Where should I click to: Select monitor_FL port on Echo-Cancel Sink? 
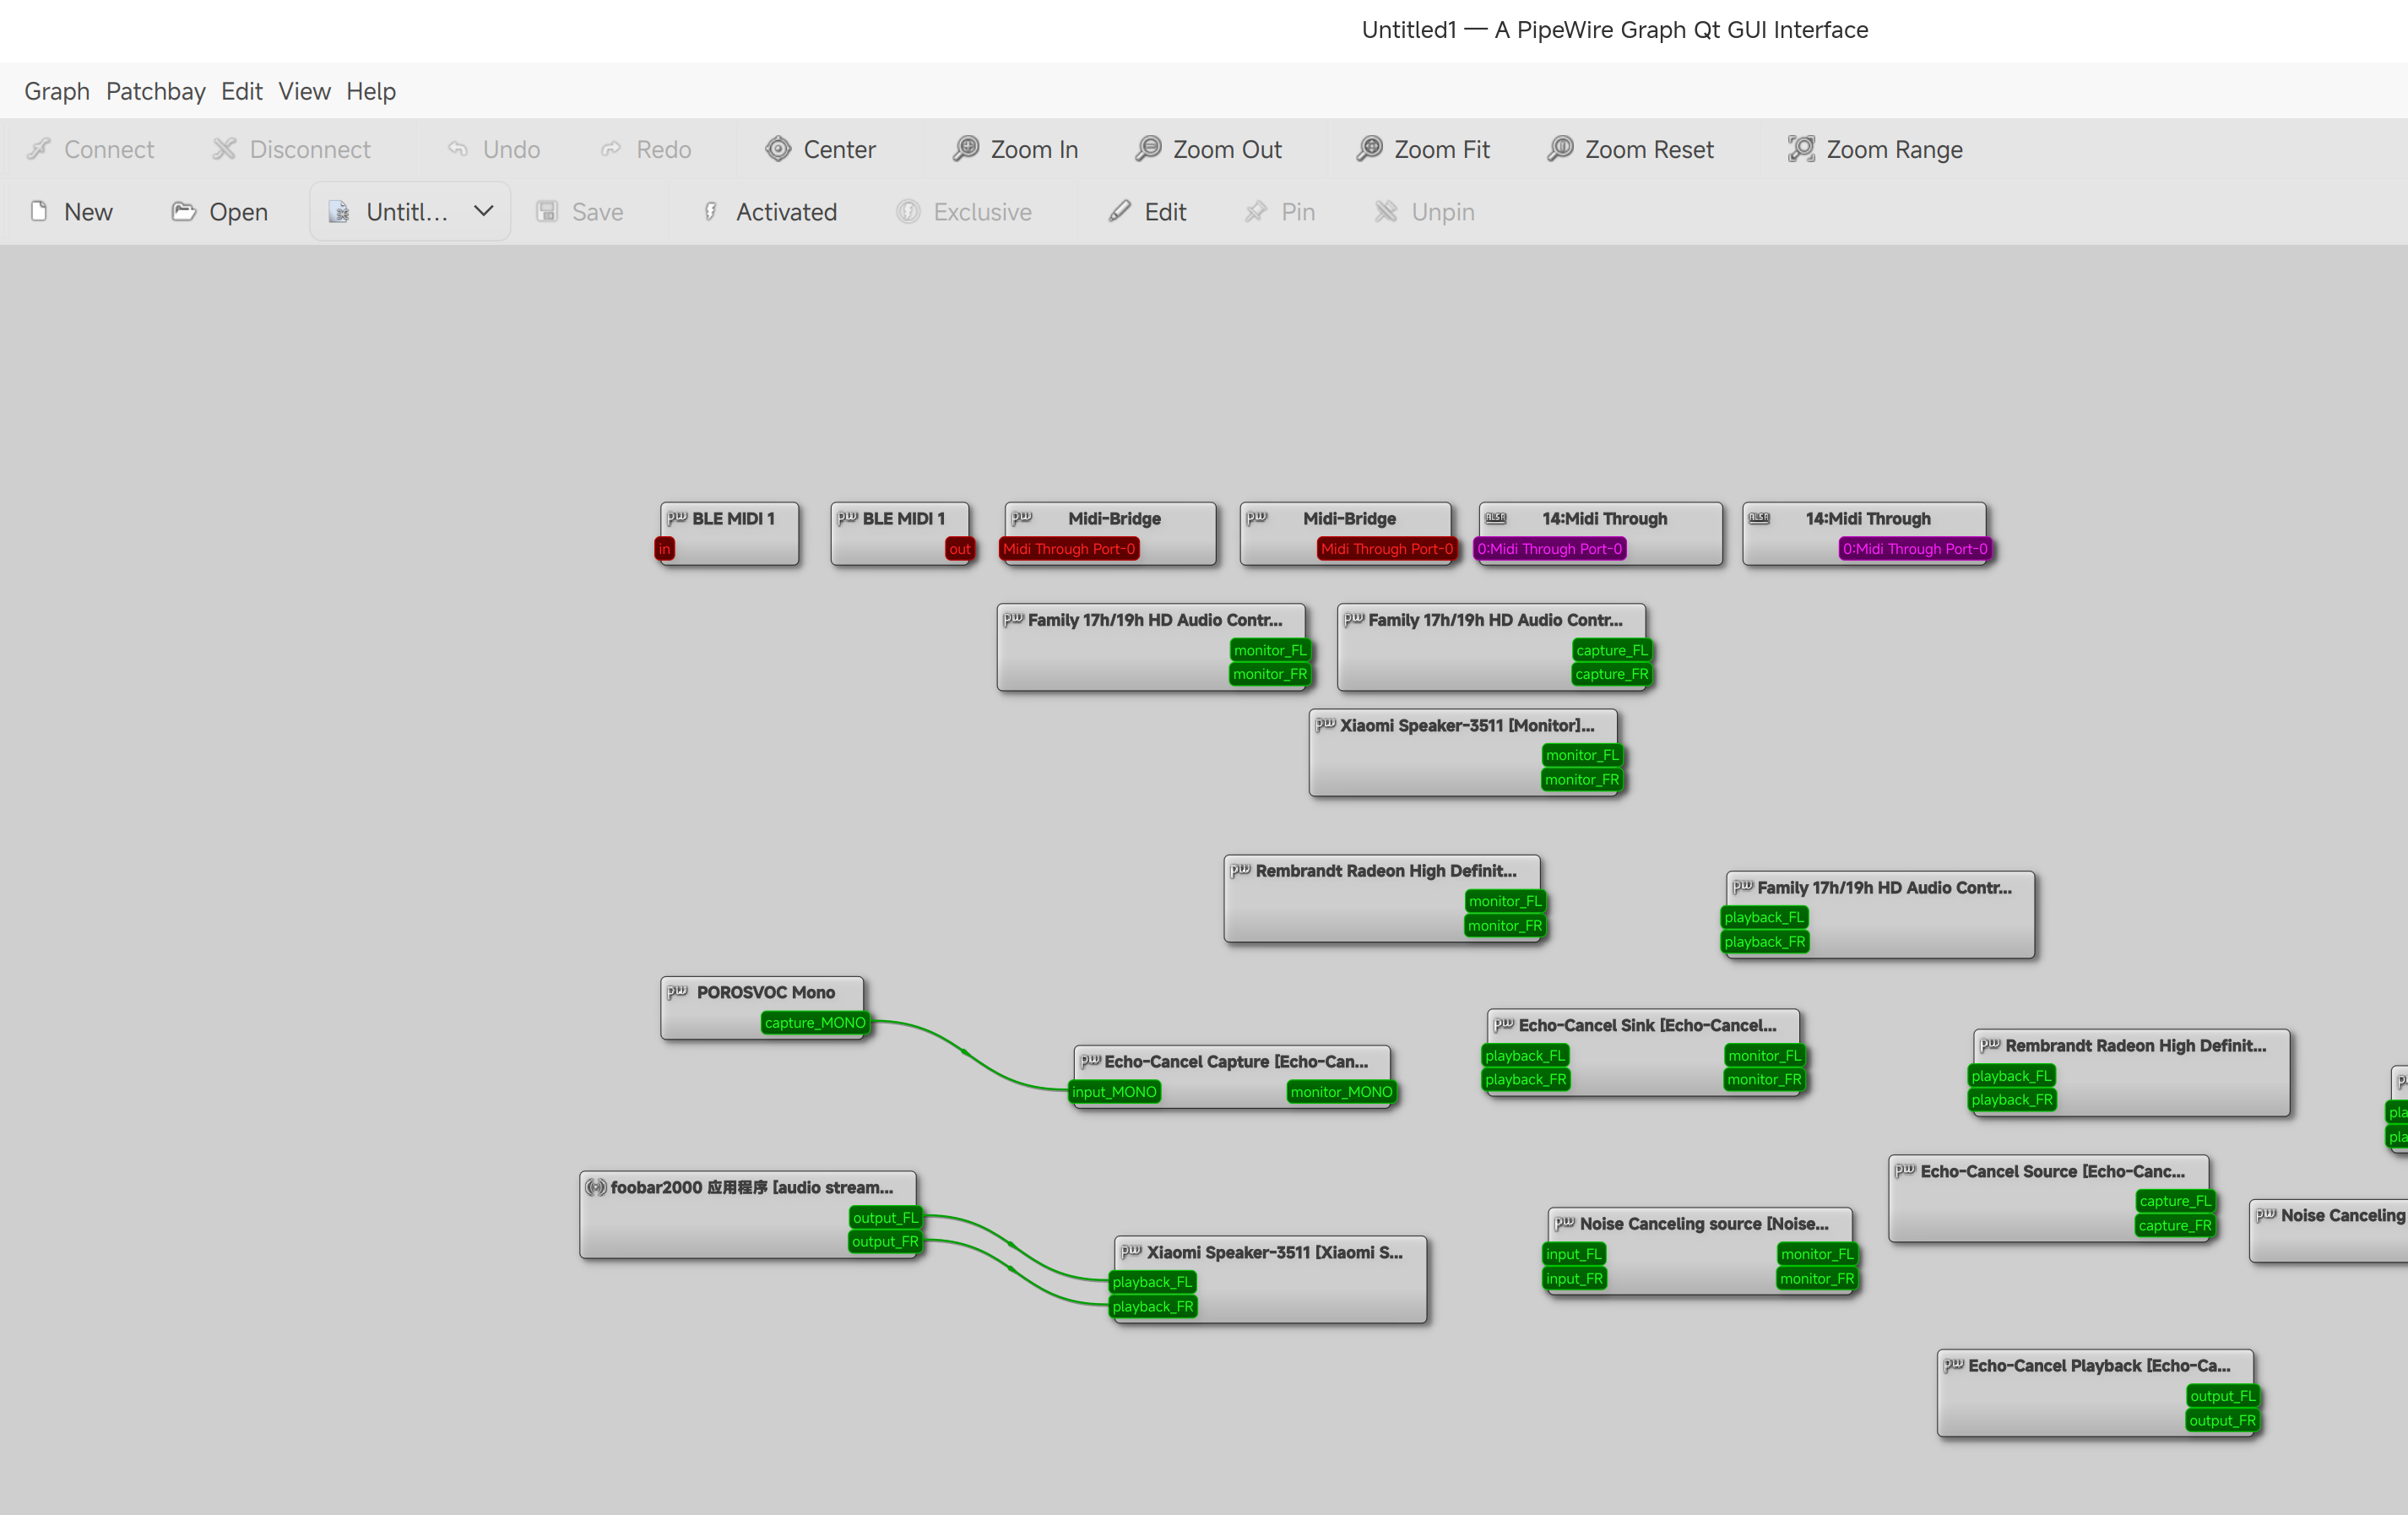(x=1765, y=1056)
